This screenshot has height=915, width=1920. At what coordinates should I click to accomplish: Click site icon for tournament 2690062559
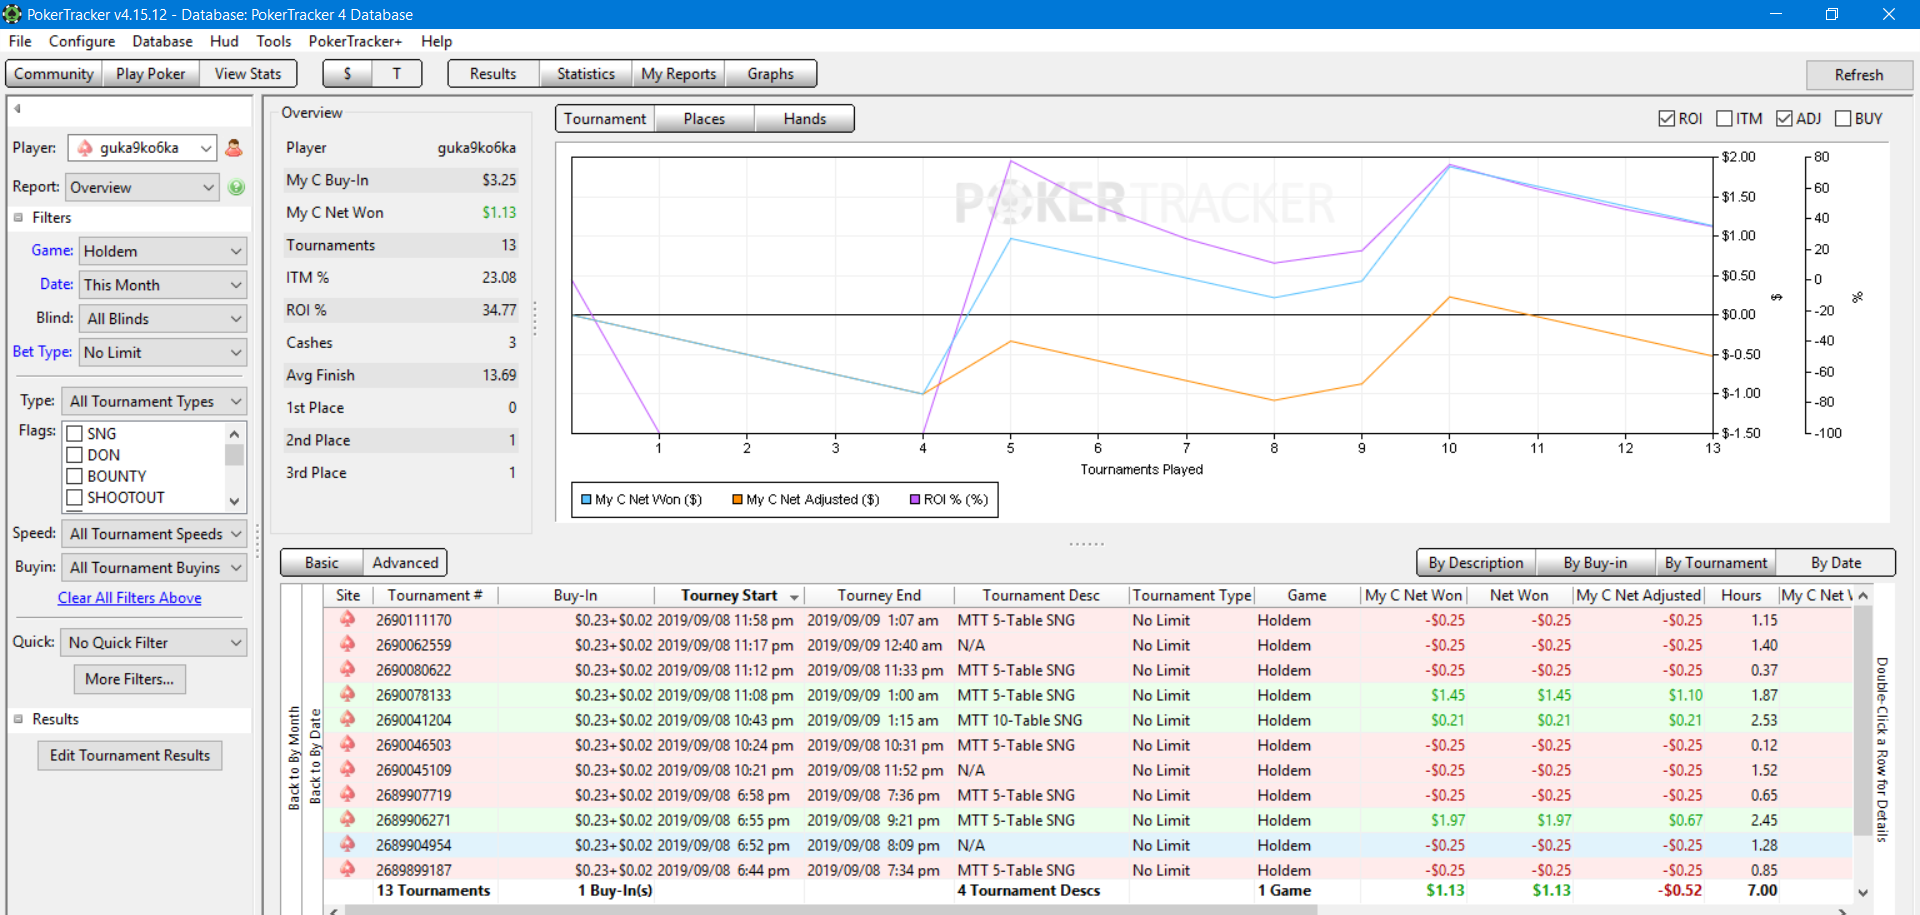[347, 645]
